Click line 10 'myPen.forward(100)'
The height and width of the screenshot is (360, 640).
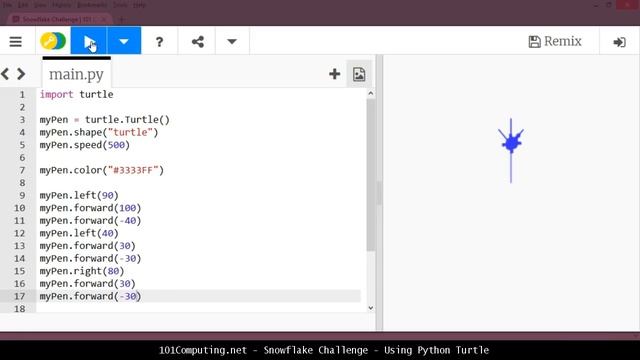[90, 208]
